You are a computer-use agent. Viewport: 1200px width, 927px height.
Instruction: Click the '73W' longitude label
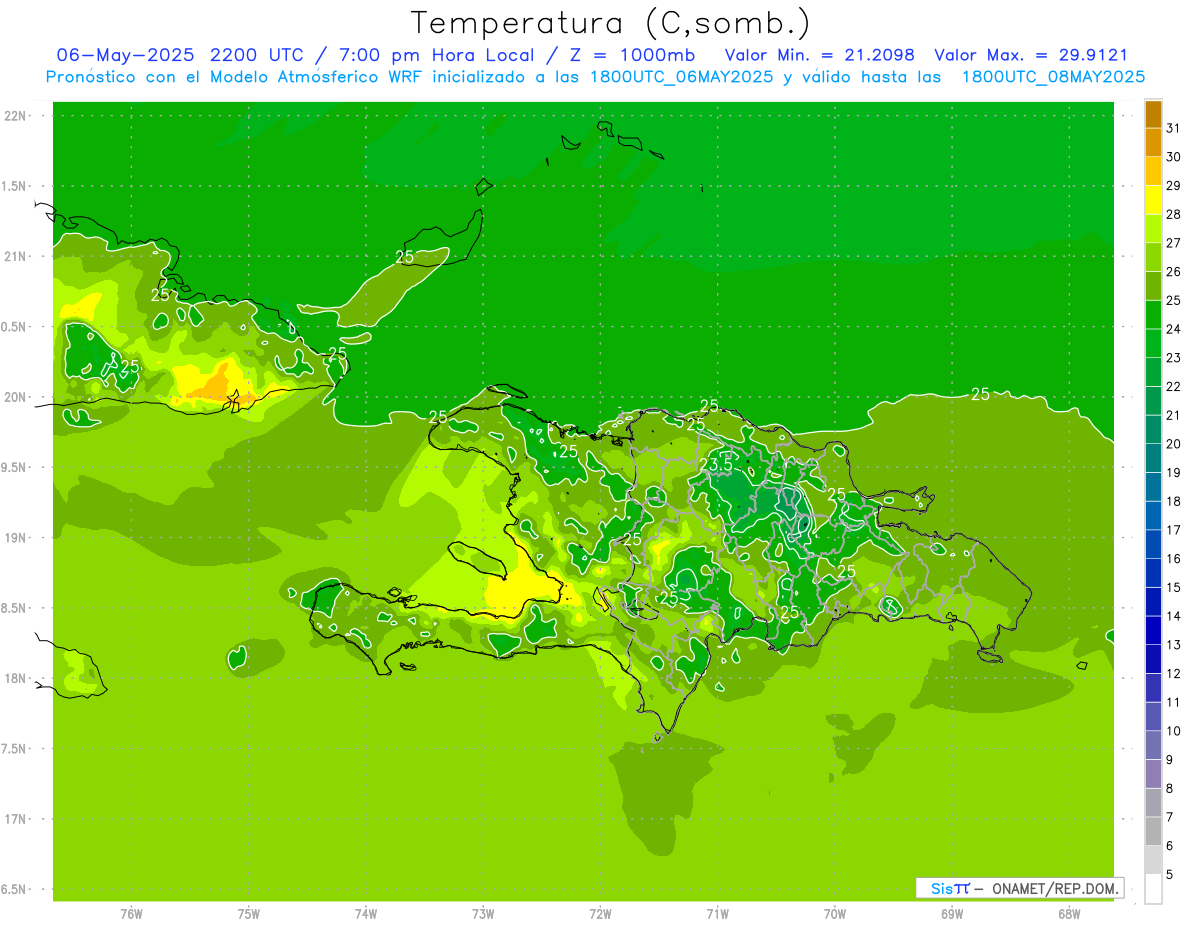tap(483, 914)
